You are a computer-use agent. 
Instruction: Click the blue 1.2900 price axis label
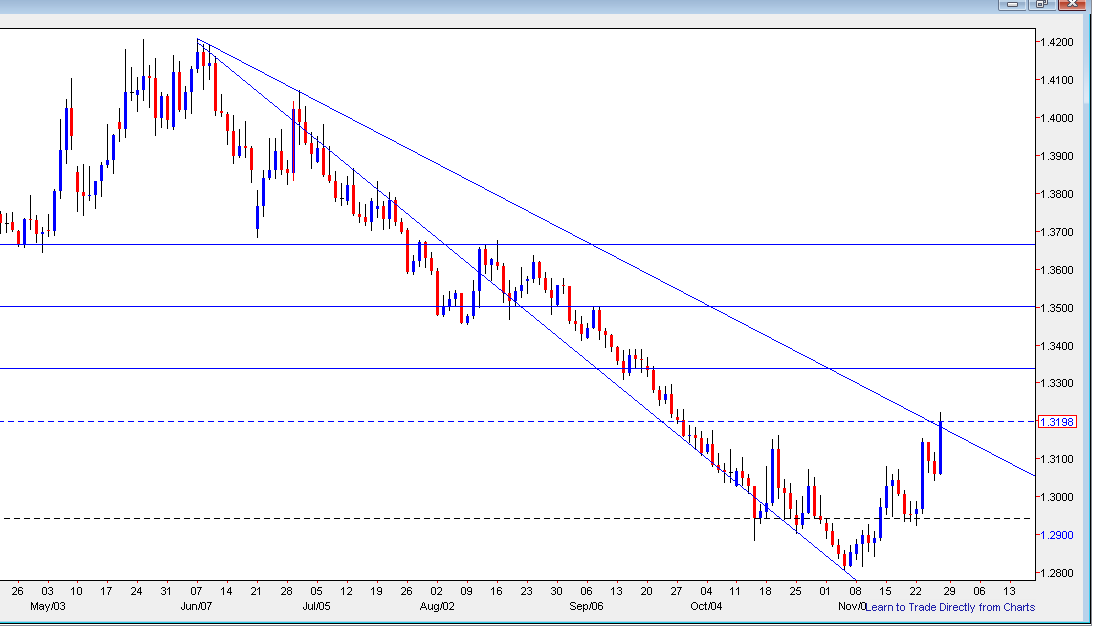tap(1057, 535)
